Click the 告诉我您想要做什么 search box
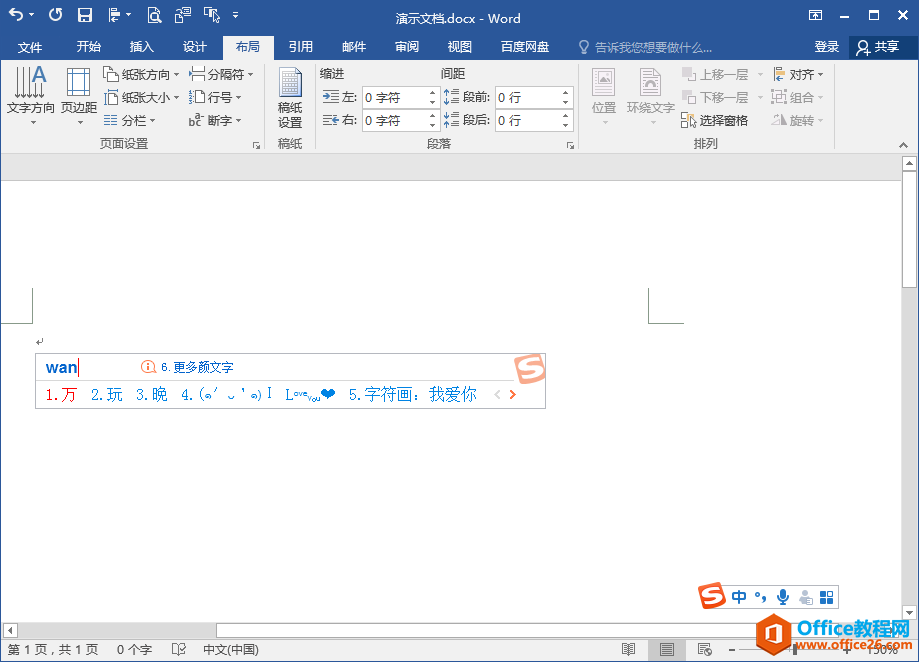919x662 pixels. click(x=645, y=47)
